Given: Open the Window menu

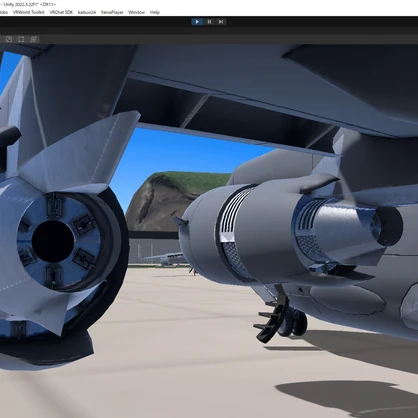Looking at the screenshot, I should (137, 12).
